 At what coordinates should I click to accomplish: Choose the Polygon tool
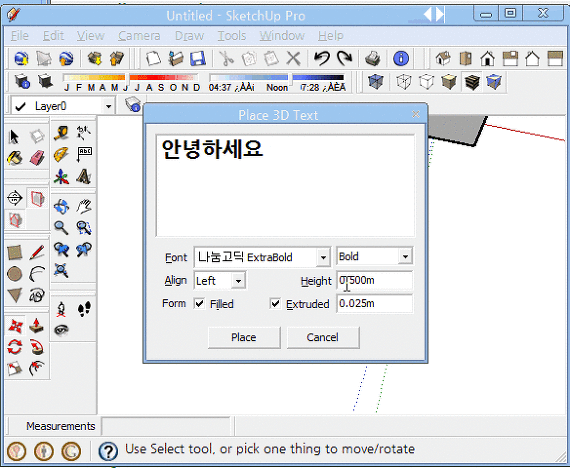click(15, 295)
